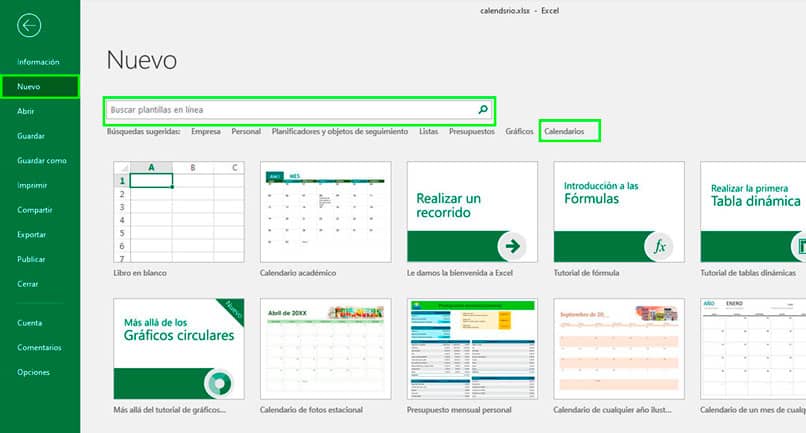Click Tutorial de tablas dinámicas caption
The height and width of the screenshot is (433, 806).
[x=748, y=273]
